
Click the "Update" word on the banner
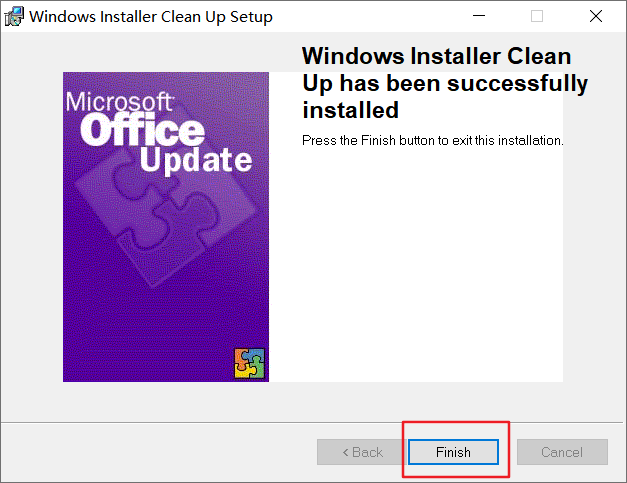pos(196,160)
